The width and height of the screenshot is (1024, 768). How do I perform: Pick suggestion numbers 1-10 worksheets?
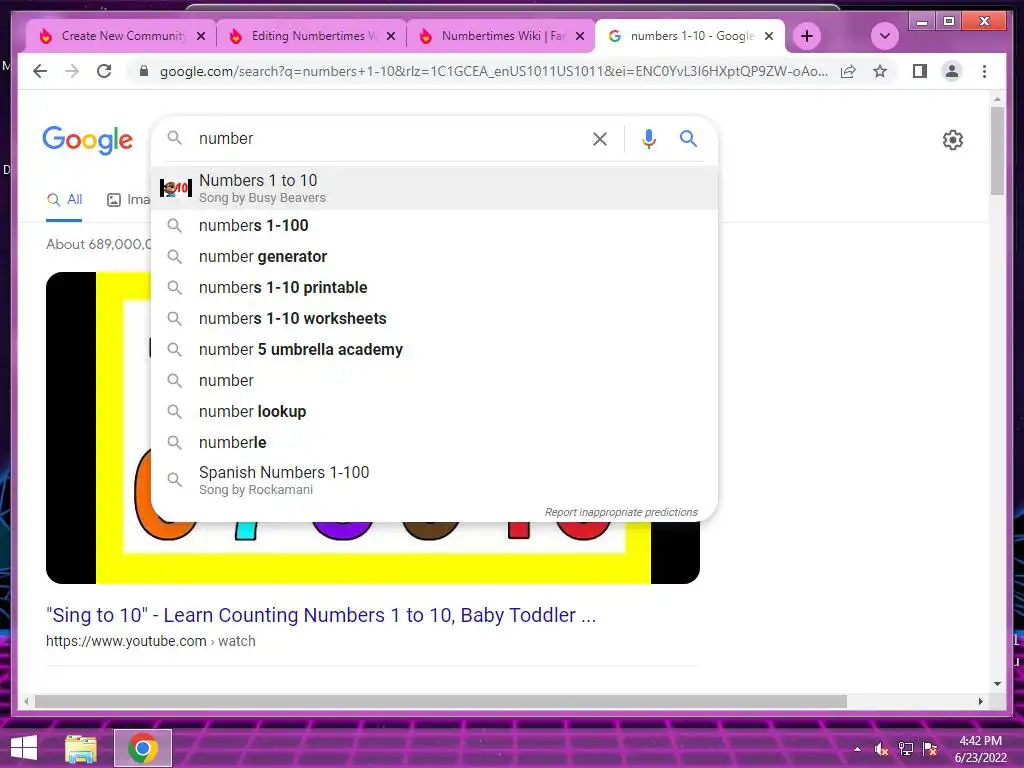[x=434, y=319]
